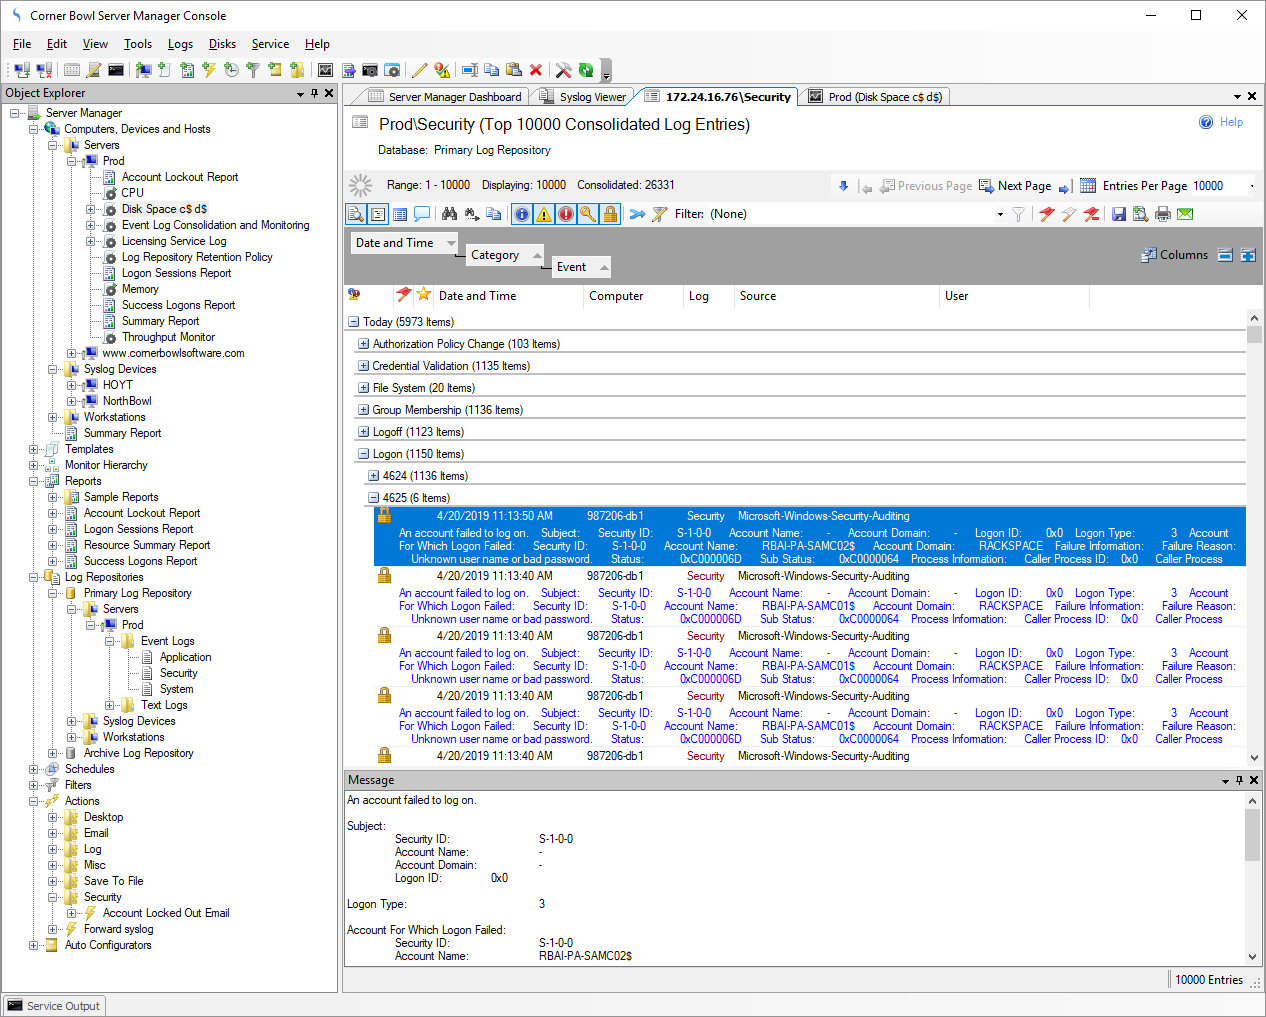Click the log list scroll-down arrow
Screen dimensions: 1266x1017
(1254, 758)
